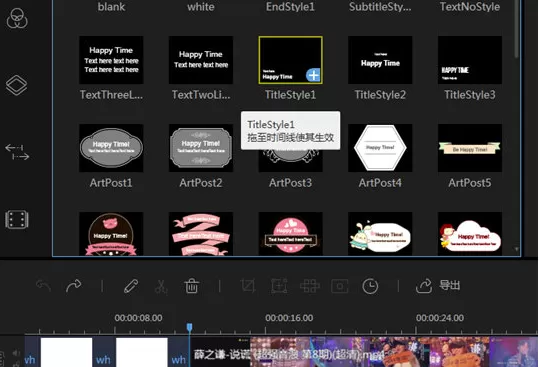Click the 00:00:16.00 timeline ruler mark
The width and height of the screenshot is (539, 367).
coord(289,318)
